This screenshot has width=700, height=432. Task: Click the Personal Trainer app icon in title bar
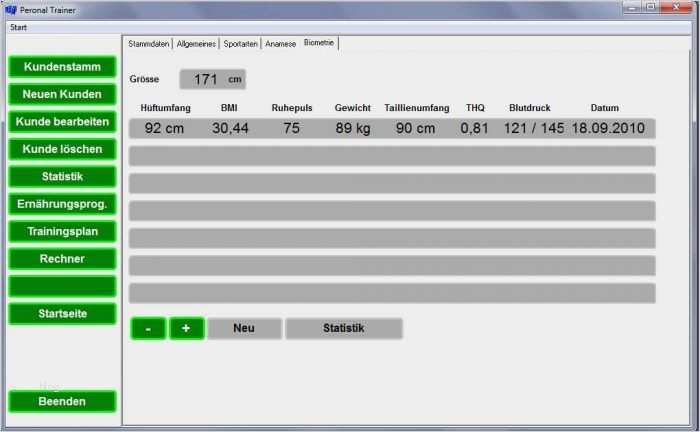[x=11, y=9]
